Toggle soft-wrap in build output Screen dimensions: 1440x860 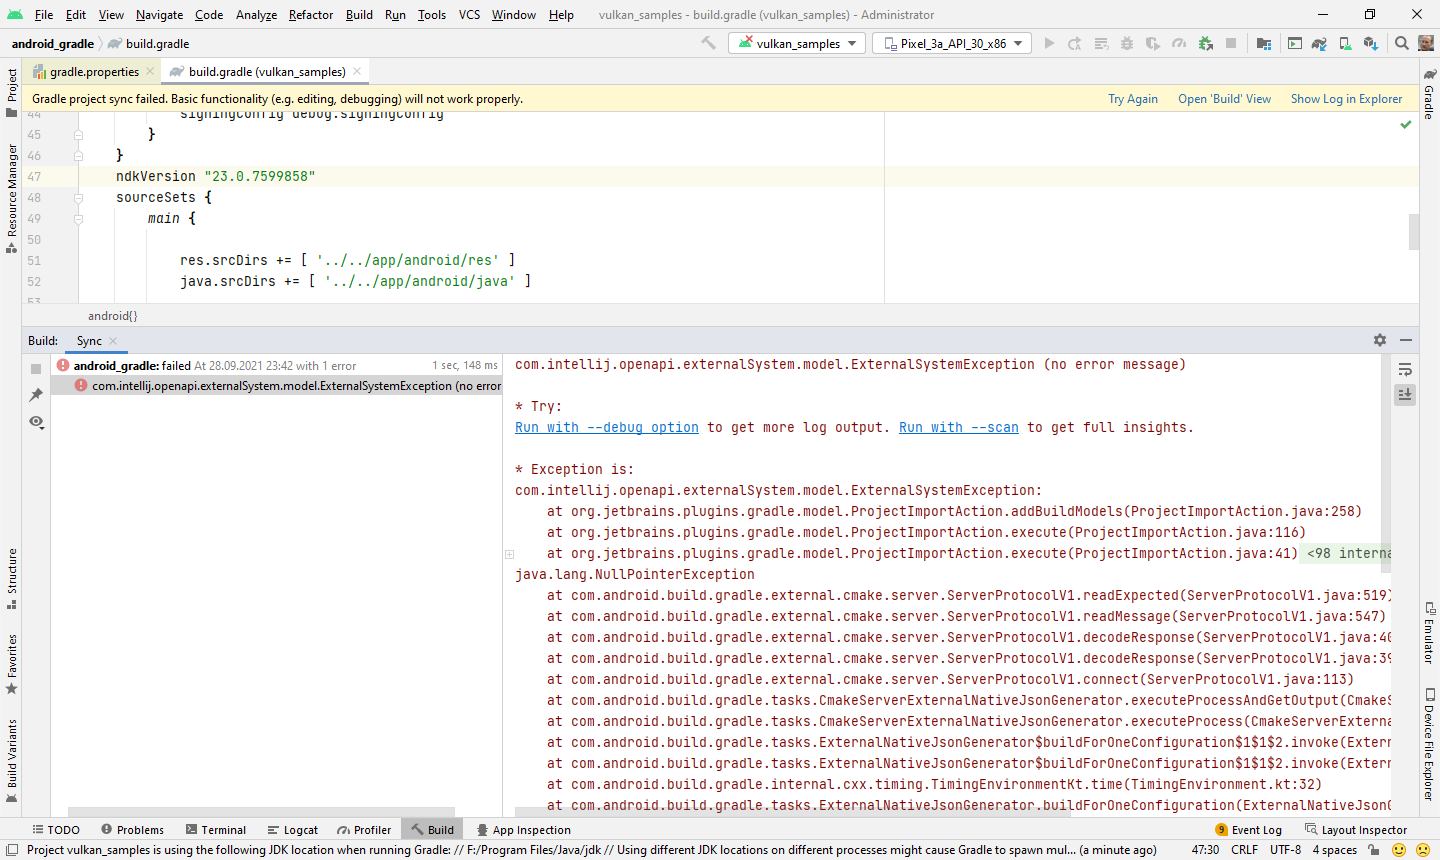point(1405,369)
